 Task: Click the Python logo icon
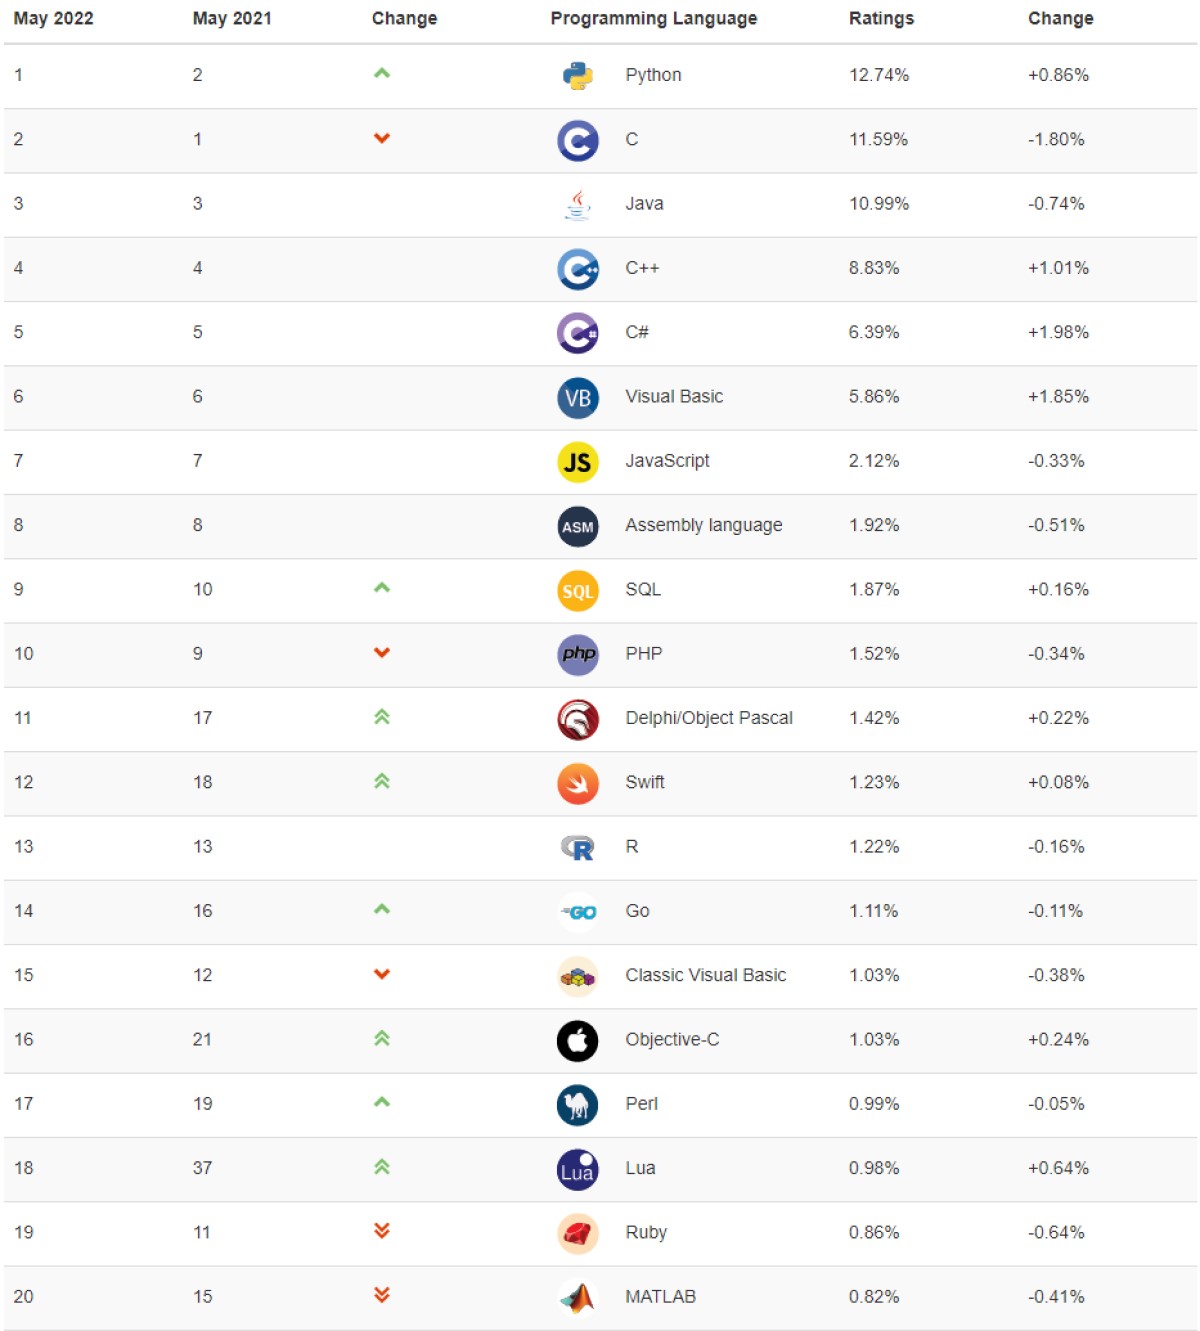tap(577, 76)
